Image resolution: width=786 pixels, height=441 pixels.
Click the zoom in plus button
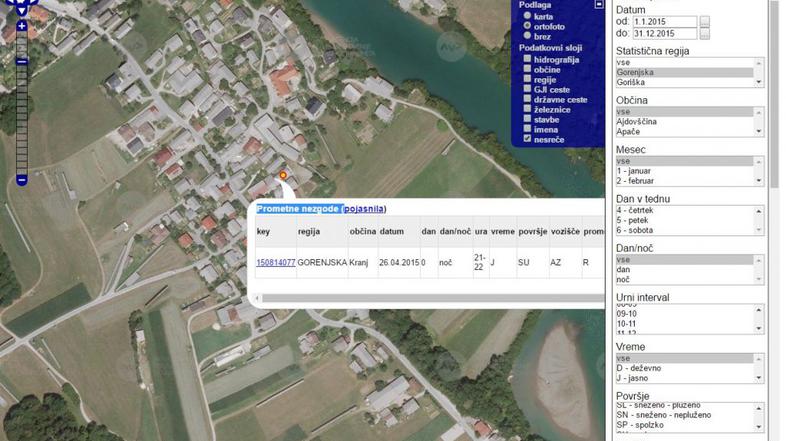(22, 26)
